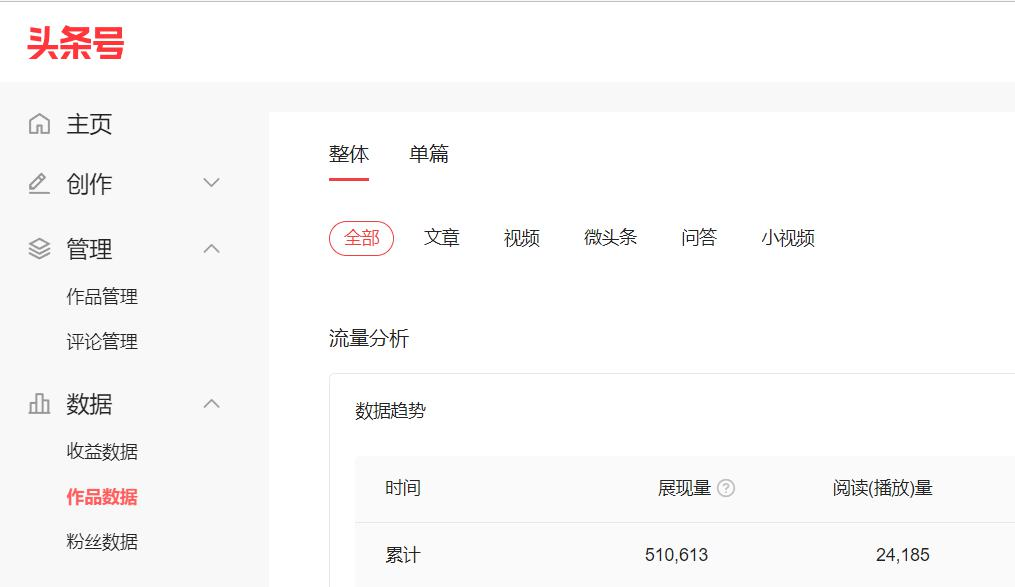The image size is (1015, 587).
Task: Collapse the 管理 sidebar section
Action: (211, 249)
